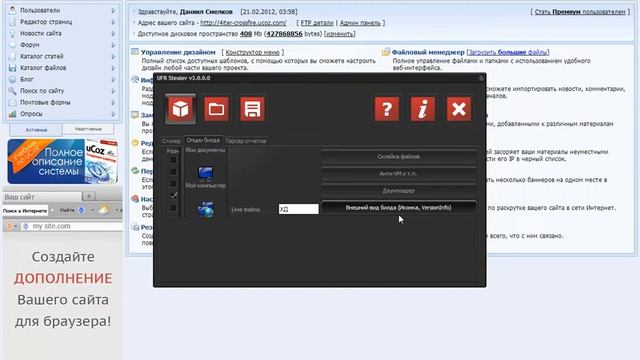Click the Поиск по сайту magnifier icon
This screenshot has height=360, width=640.
13,91
